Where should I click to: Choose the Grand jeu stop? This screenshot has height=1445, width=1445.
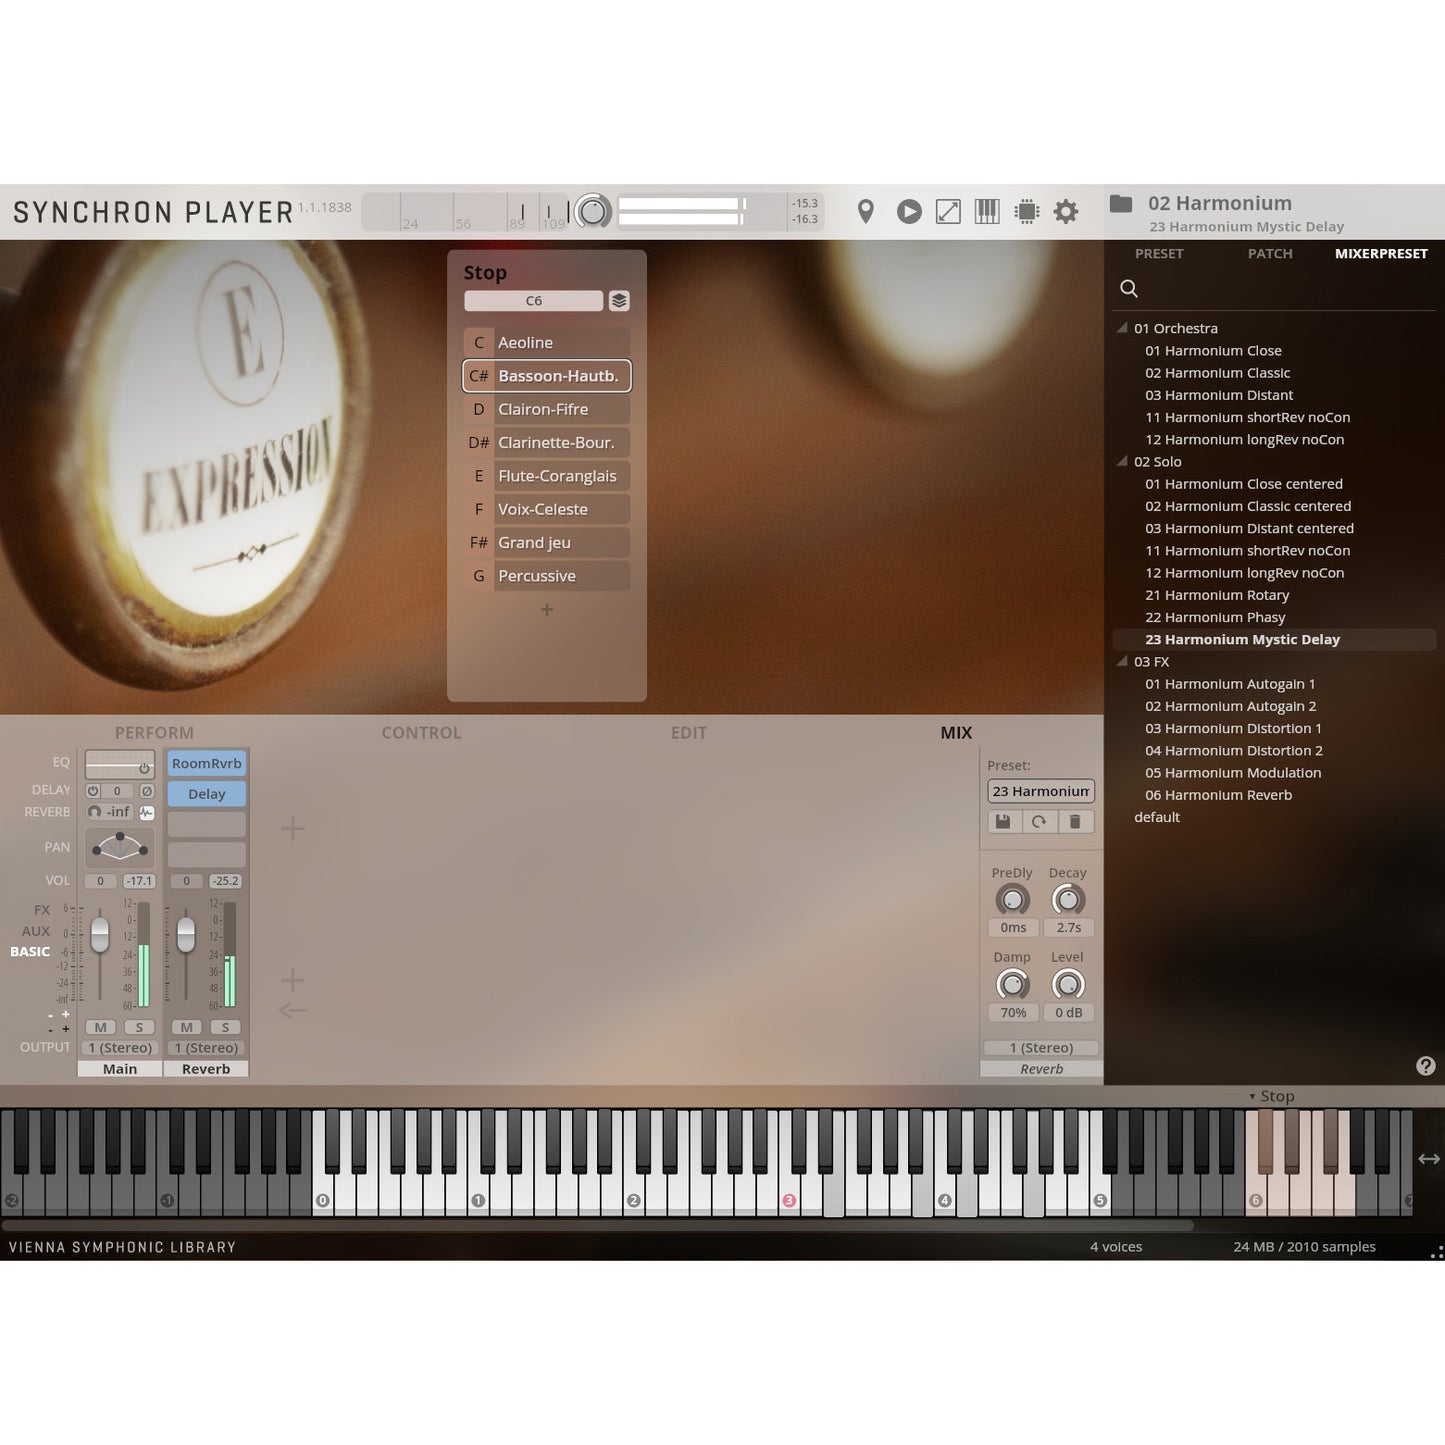560,542
